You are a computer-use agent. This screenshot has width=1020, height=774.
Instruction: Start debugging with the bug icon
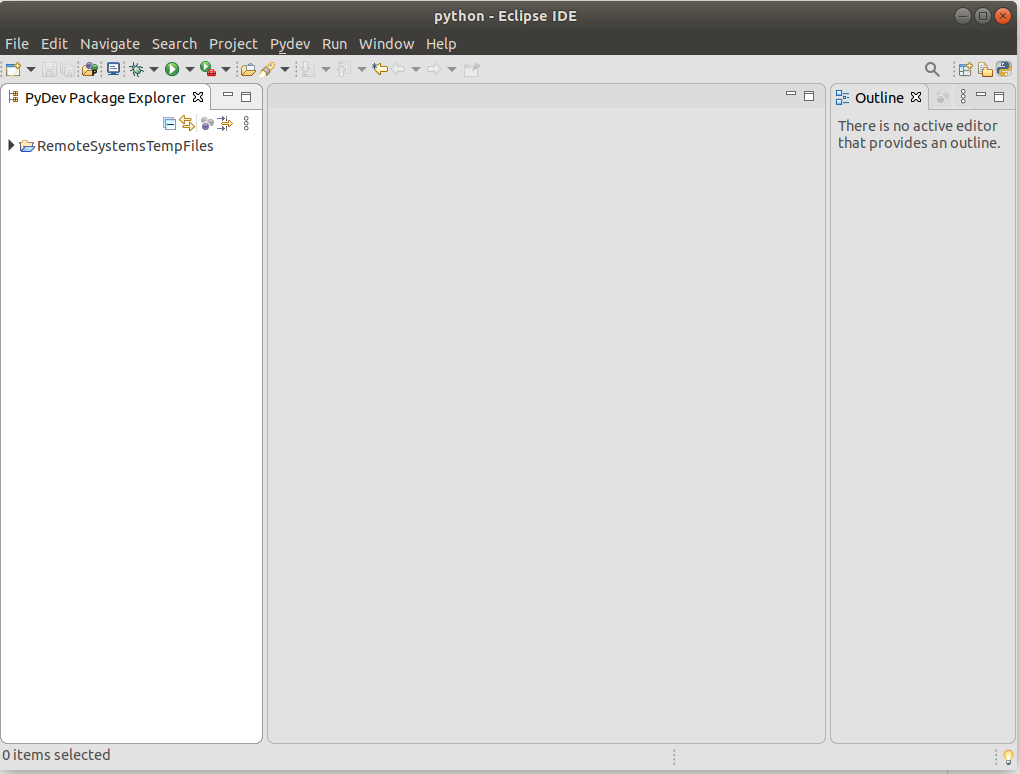pos(137,69)
